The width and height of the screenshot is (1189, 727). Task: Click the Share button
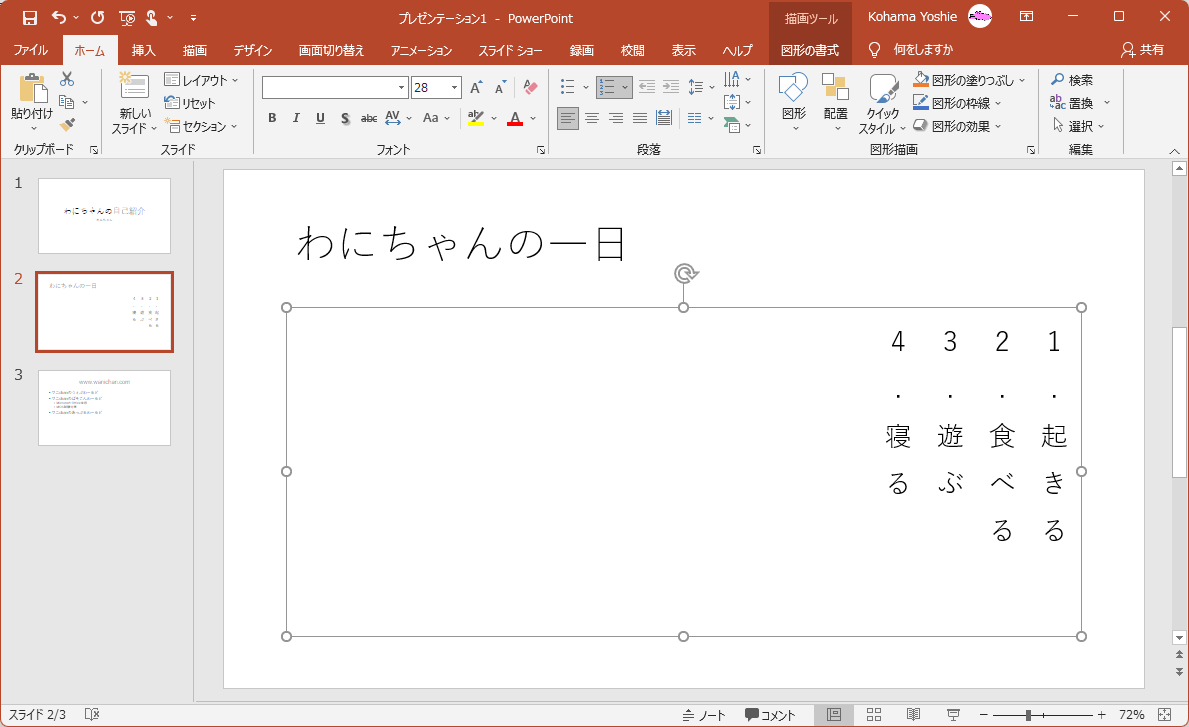tap(1142, 49)
